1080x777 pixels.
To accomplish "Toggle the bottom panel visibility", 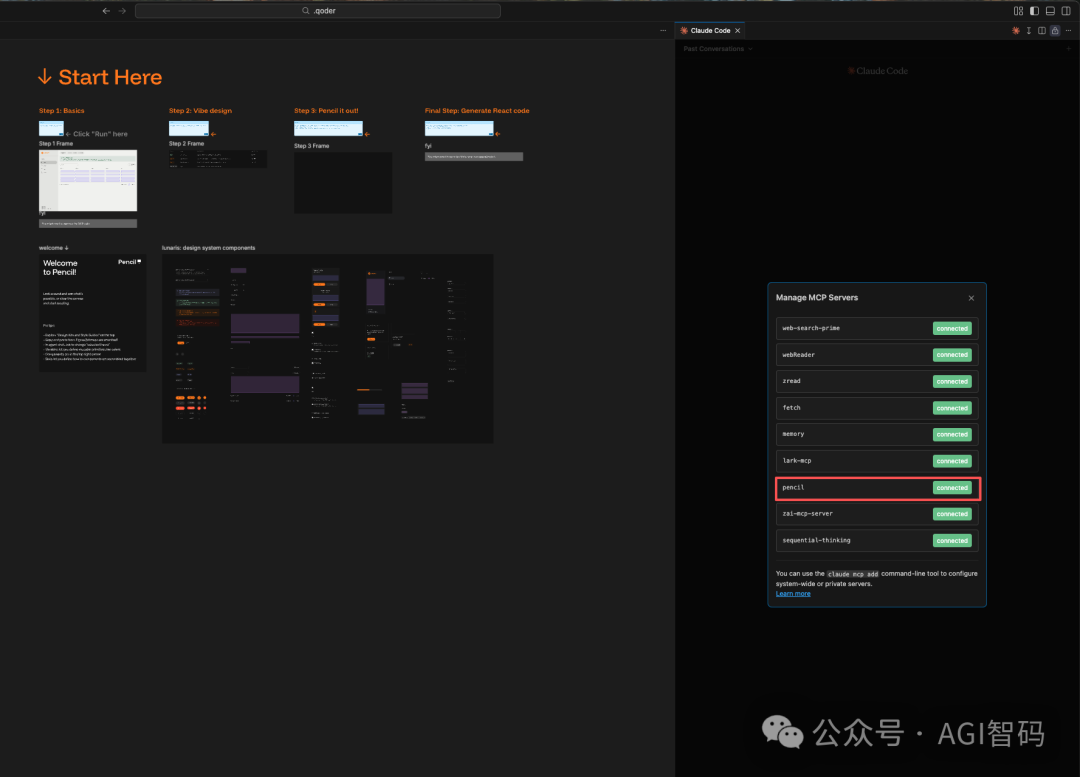I will pyautogui.click(x=1050, y=11).
